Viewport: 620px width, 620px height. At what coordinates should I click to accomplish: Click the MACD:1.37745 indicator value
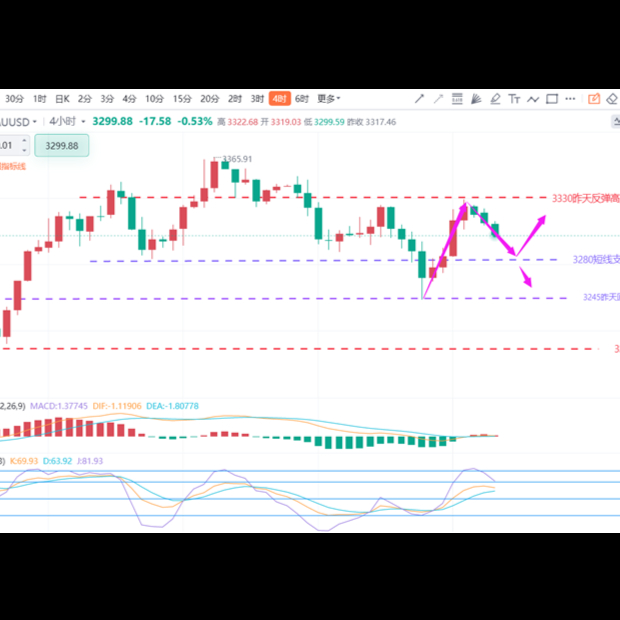click(x=59, y=406)
